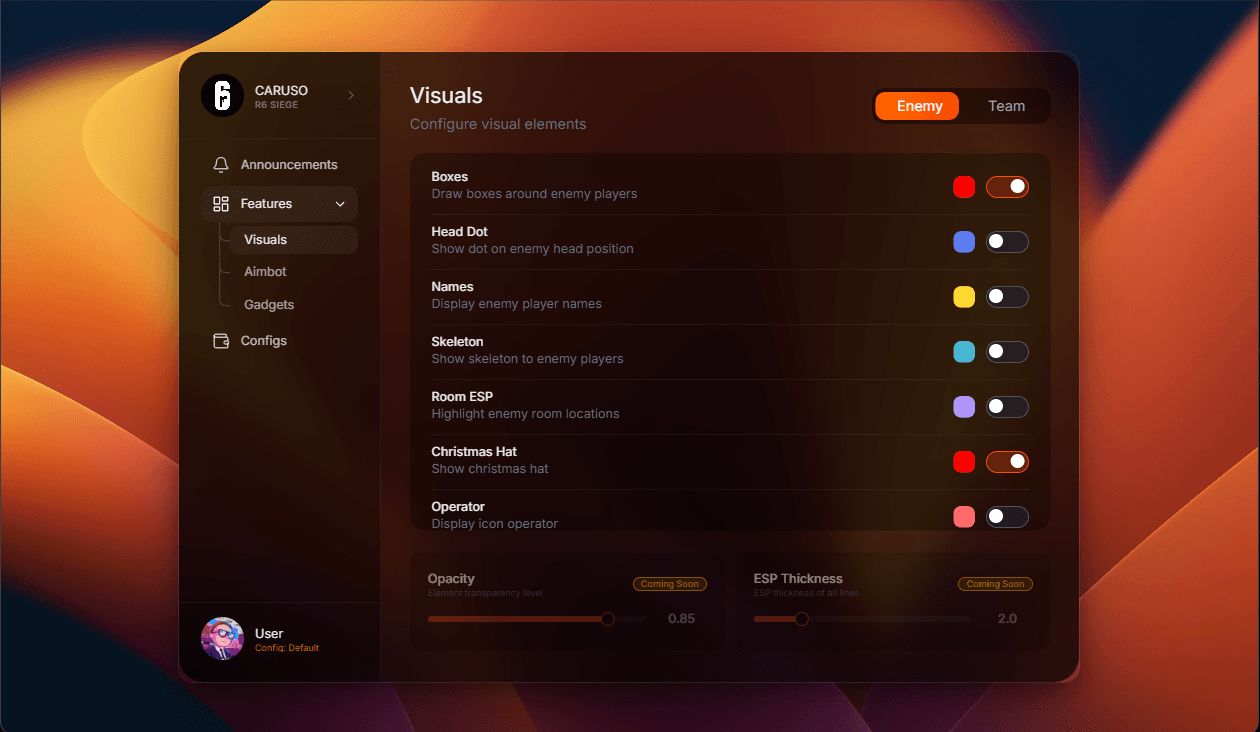
Task: Enable the Head Dot toggle
Action: coord(1007,242)
